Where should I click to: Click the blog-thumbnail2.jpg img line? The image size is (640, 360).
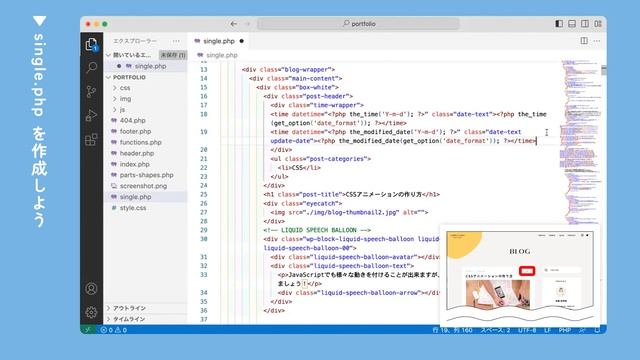[x=349, y=212]
